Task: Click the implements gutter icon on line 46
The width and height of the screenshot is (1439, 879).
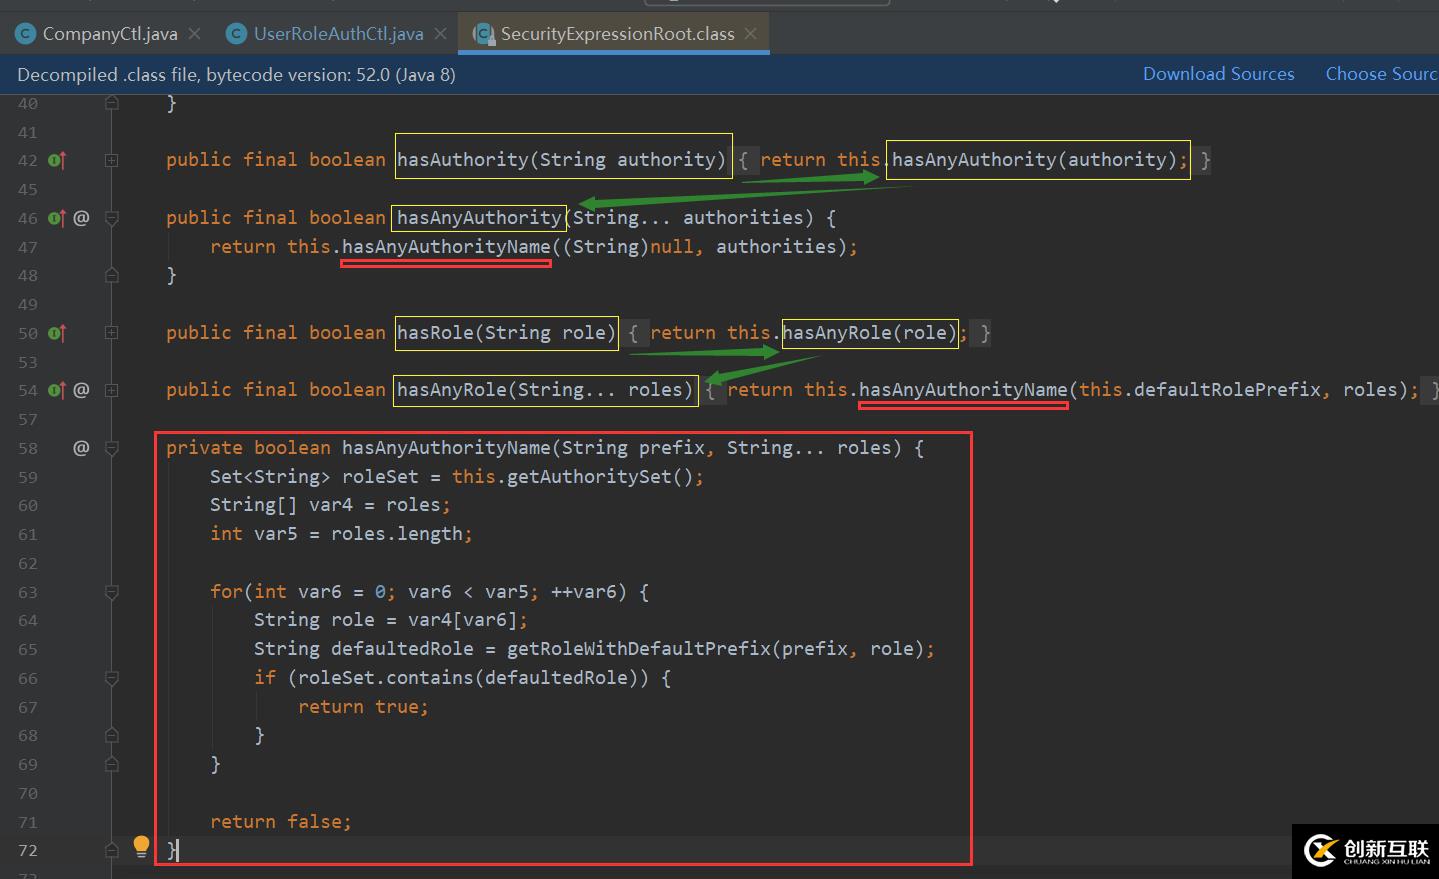Action: tap(57, 218)
